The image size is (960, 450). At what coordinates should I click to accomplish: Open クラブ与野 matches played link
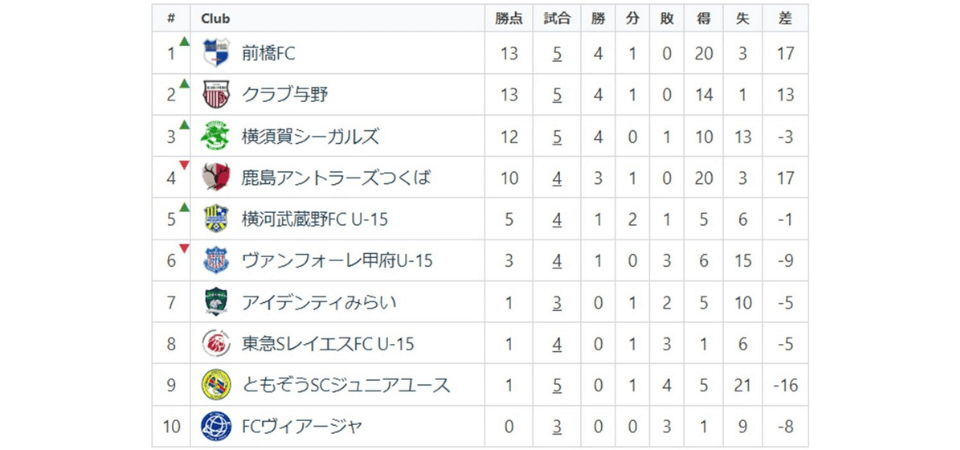557,95
